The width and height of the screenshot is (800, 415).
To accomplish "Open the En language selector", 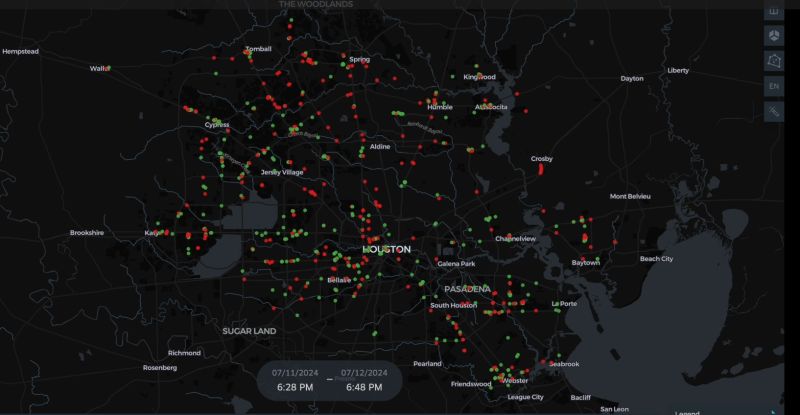I will [x=774, y=86].
